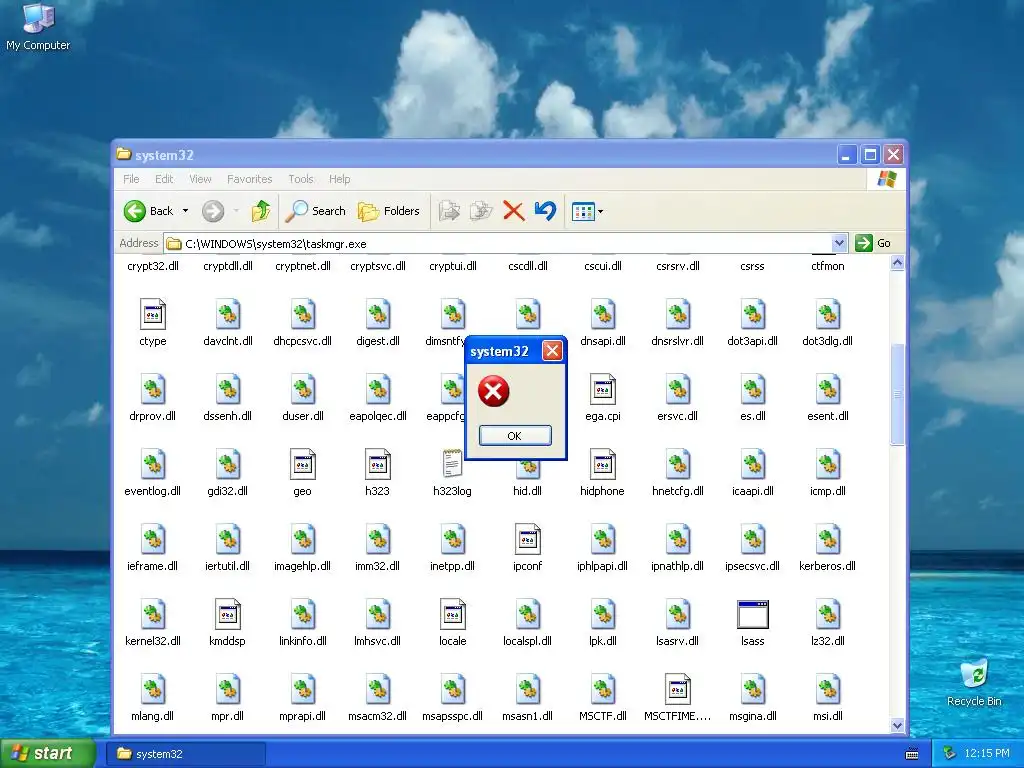Select the gdi32.dll file
The image size is (1024, 768).
point(228,473)
